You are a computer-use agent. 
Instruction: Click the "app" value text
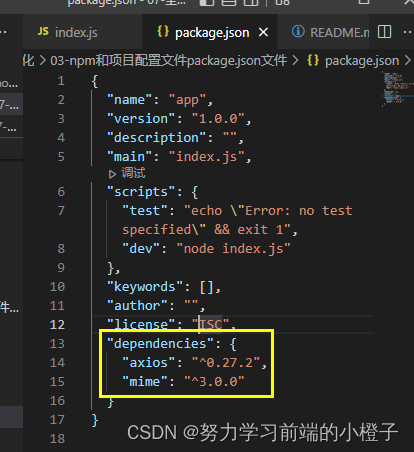coord(187,100)
